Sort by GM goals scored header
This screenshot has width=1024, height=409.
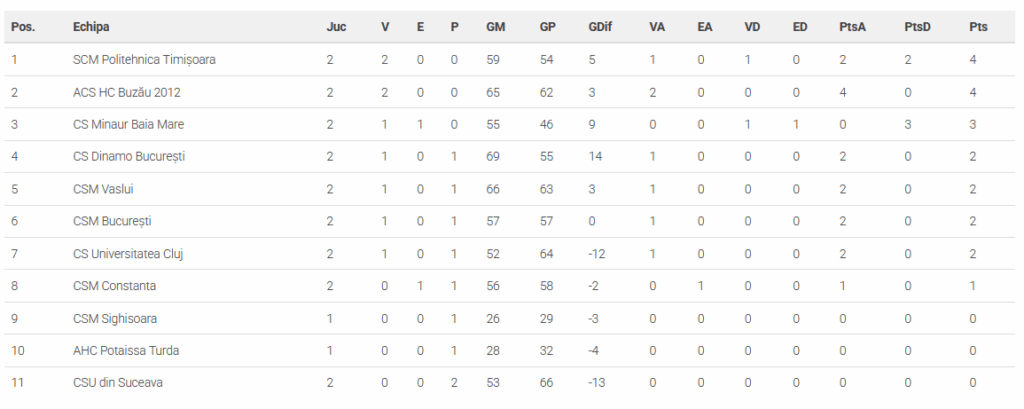click(495, 27)
